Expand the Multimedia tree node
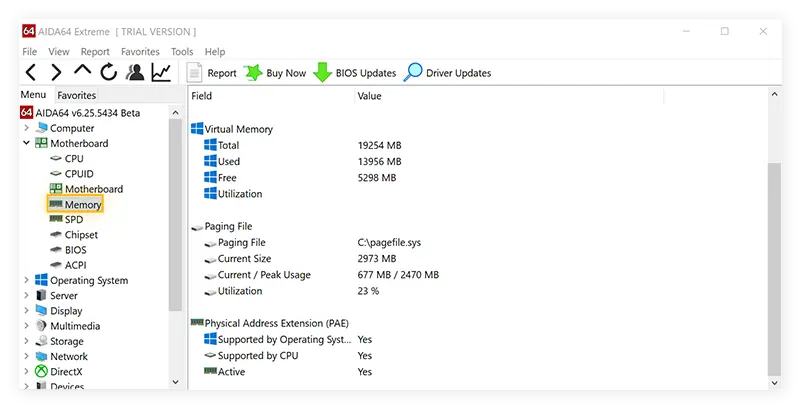Viewport: 800px width, 409px height. [x=27, y=326]
